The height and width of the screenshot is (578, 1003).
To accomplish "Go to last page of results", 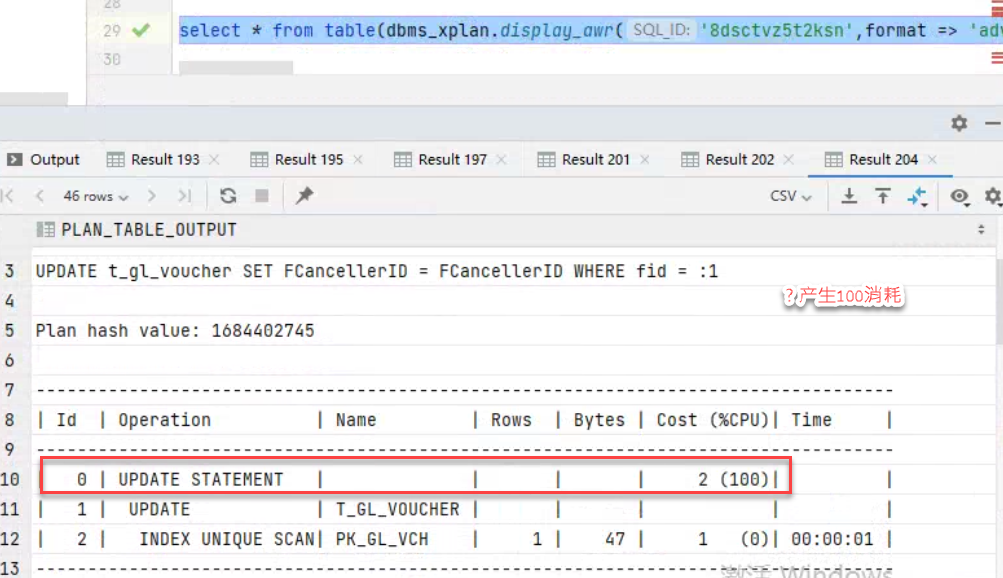I will coord(184,196).
